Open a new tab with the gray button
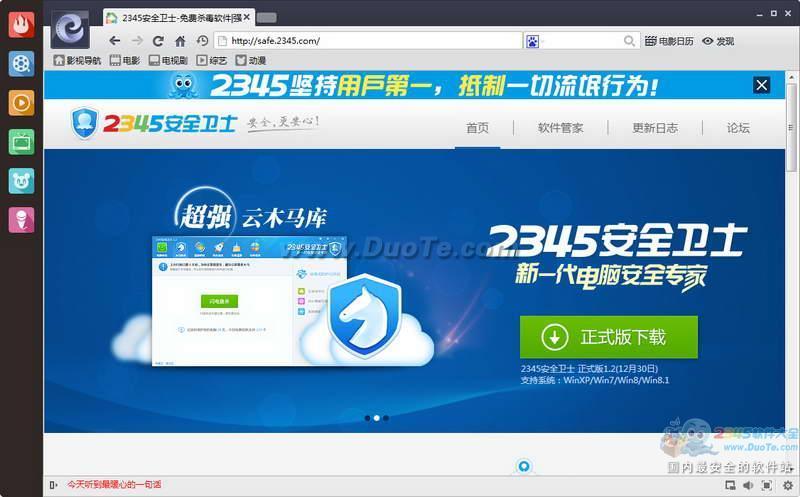 pyautogui.click(x=266, y=18)
